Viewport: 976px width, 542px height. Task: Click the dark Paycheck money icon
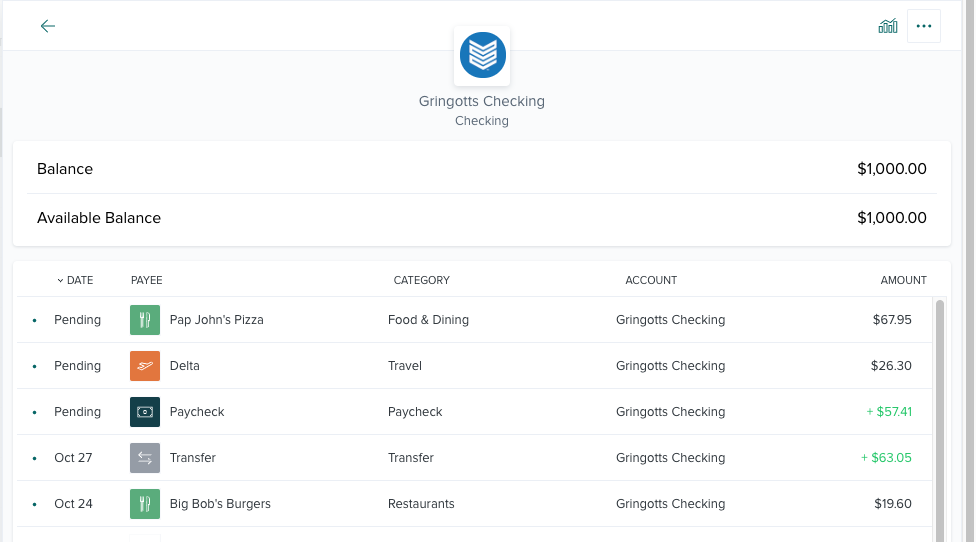(145, 412)
